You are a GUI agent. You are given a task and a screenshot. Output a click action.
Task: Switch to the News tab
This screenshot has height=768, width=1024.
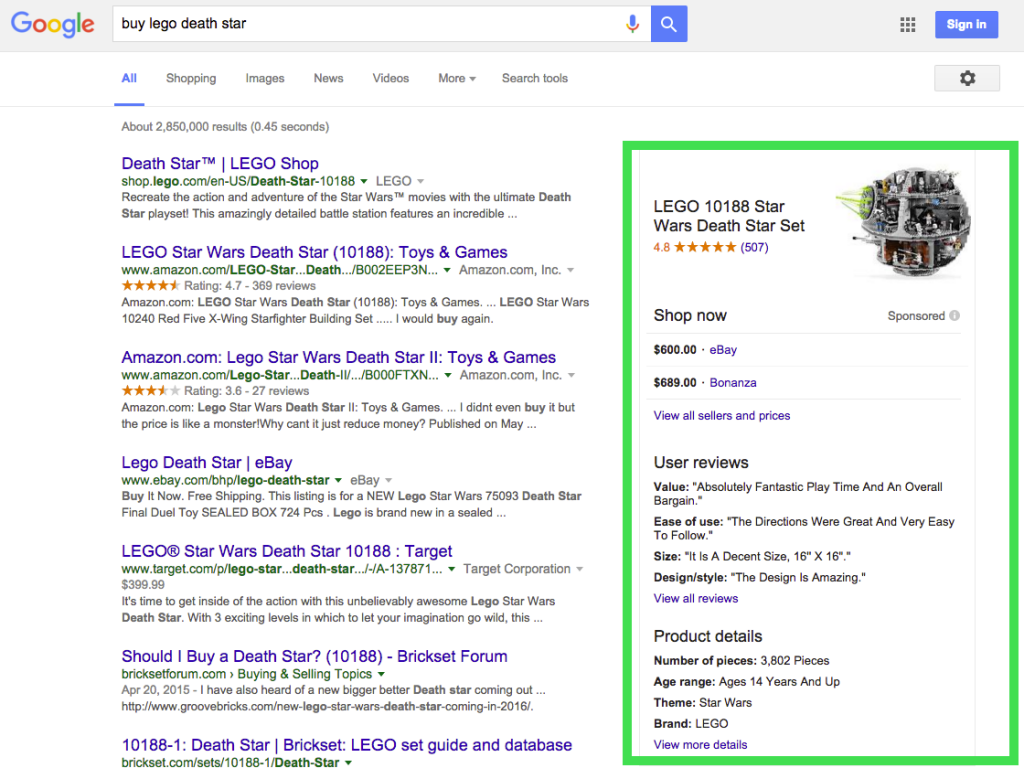[328, 78]
